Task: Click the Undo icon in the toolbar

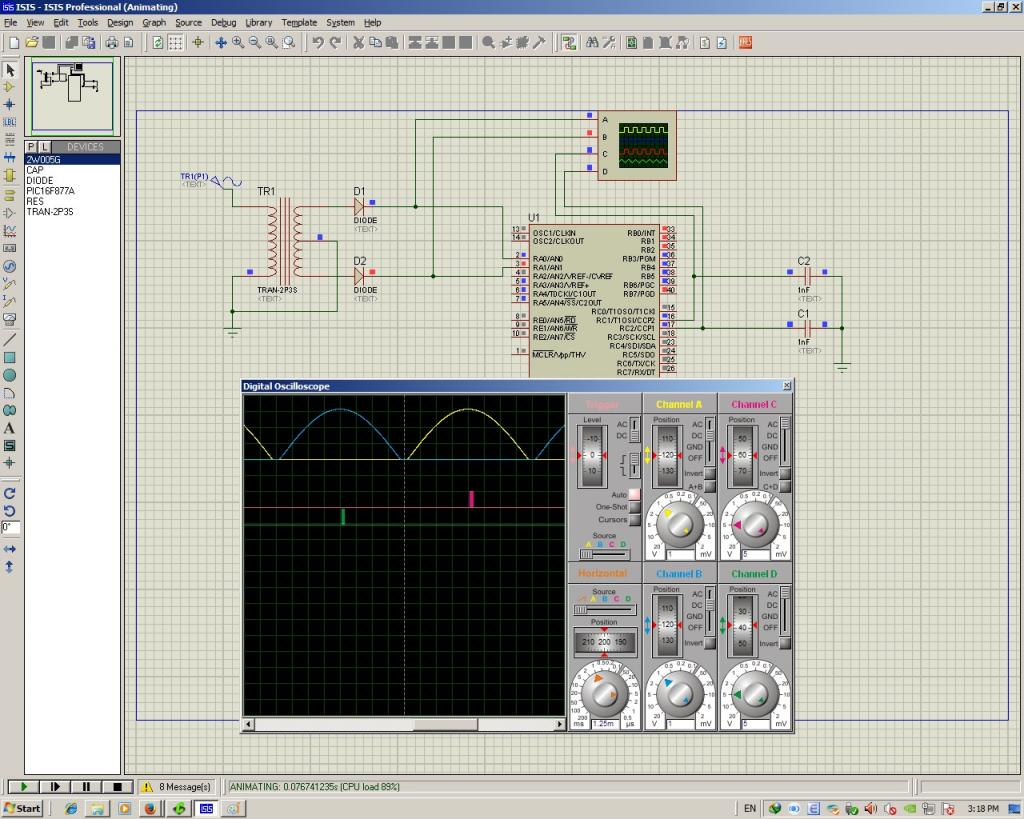Action: point(317,42)
